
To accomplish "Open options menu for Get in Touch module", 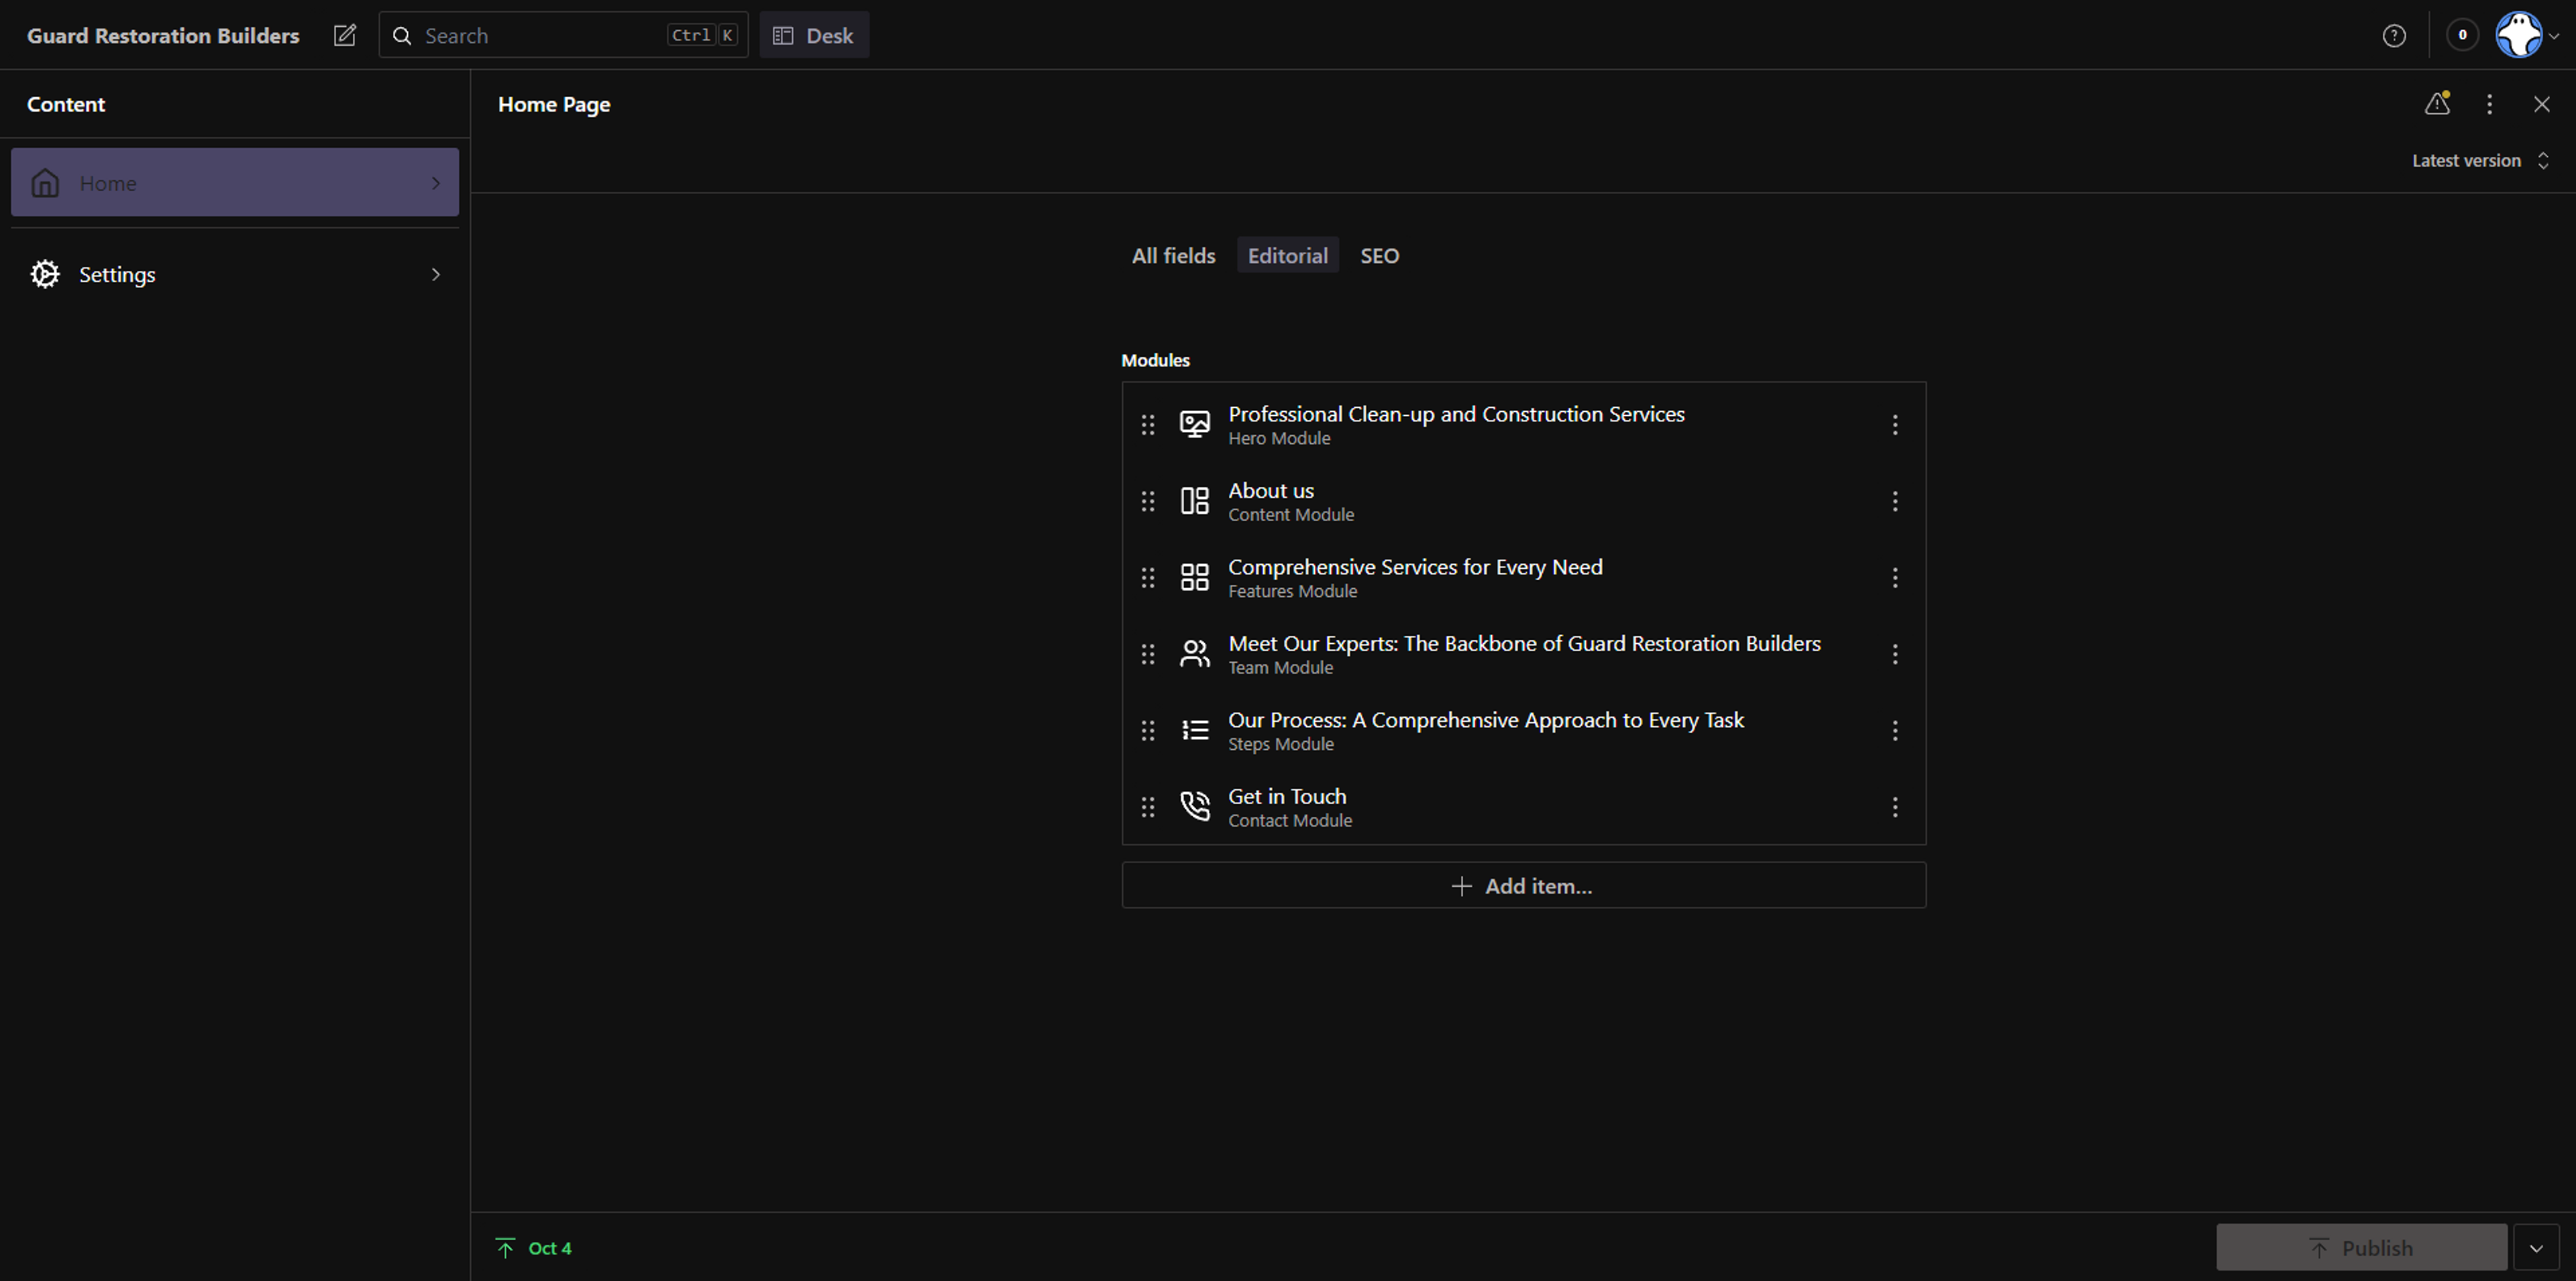I will click(1894, 807).
